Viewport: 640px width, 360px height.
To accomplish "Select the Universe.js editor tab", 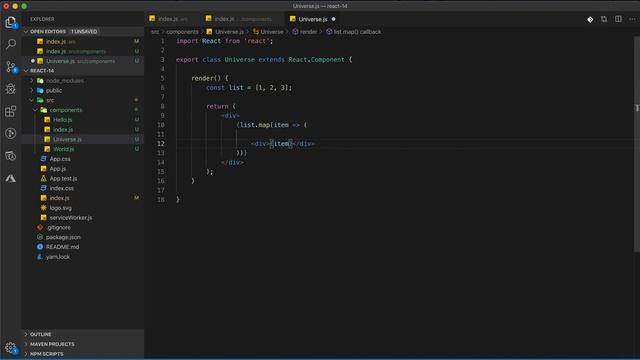I will (313, 19).
